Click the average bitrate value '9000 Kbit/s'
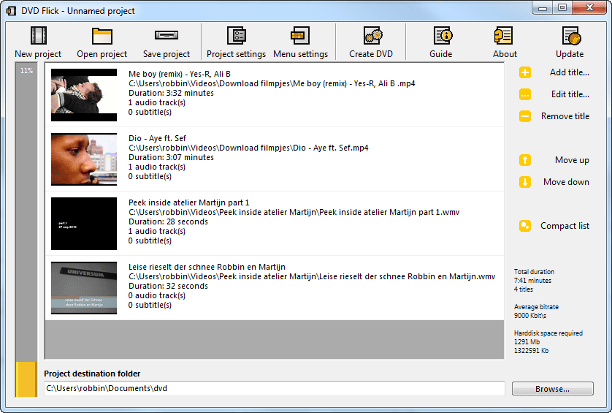The image size is (612, 413). (x=530, y=315)
